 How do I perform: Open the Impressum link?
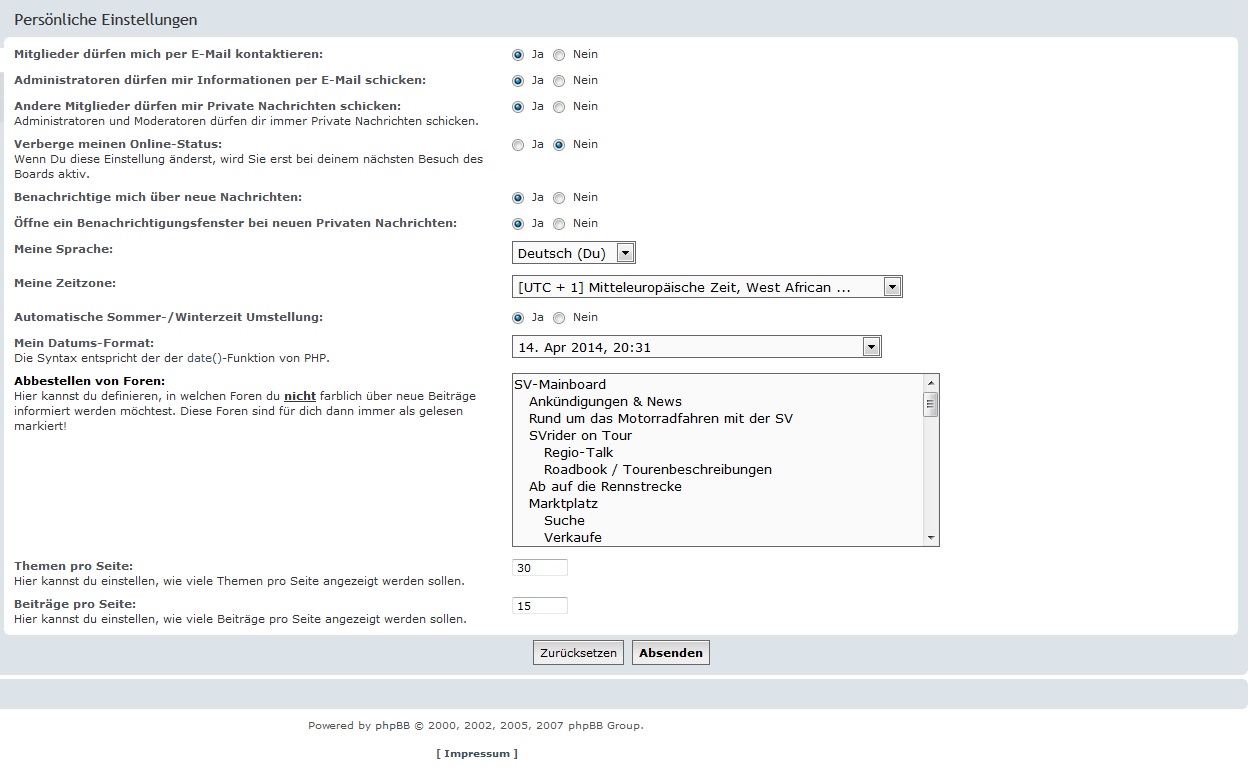tap(477, 753)
